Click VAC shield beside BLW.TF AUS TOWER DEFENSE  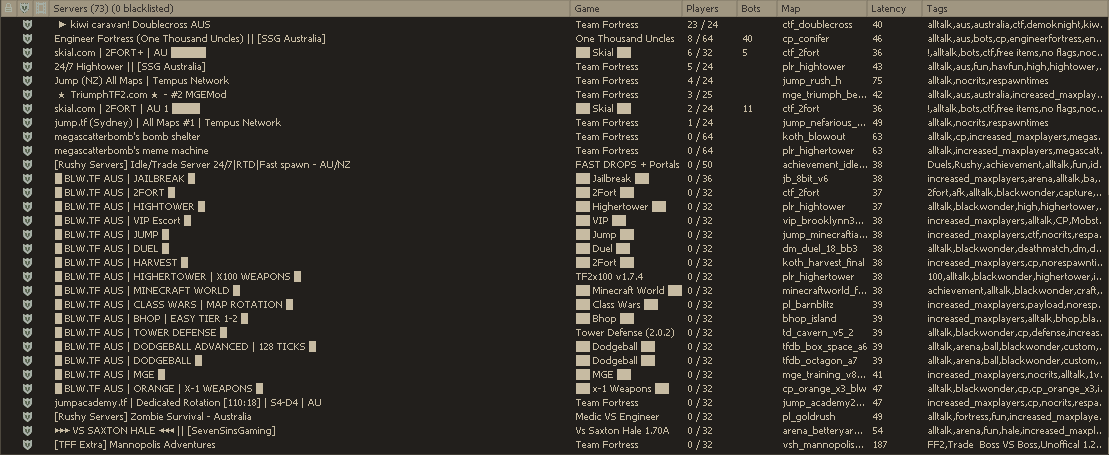click(27, 333)
